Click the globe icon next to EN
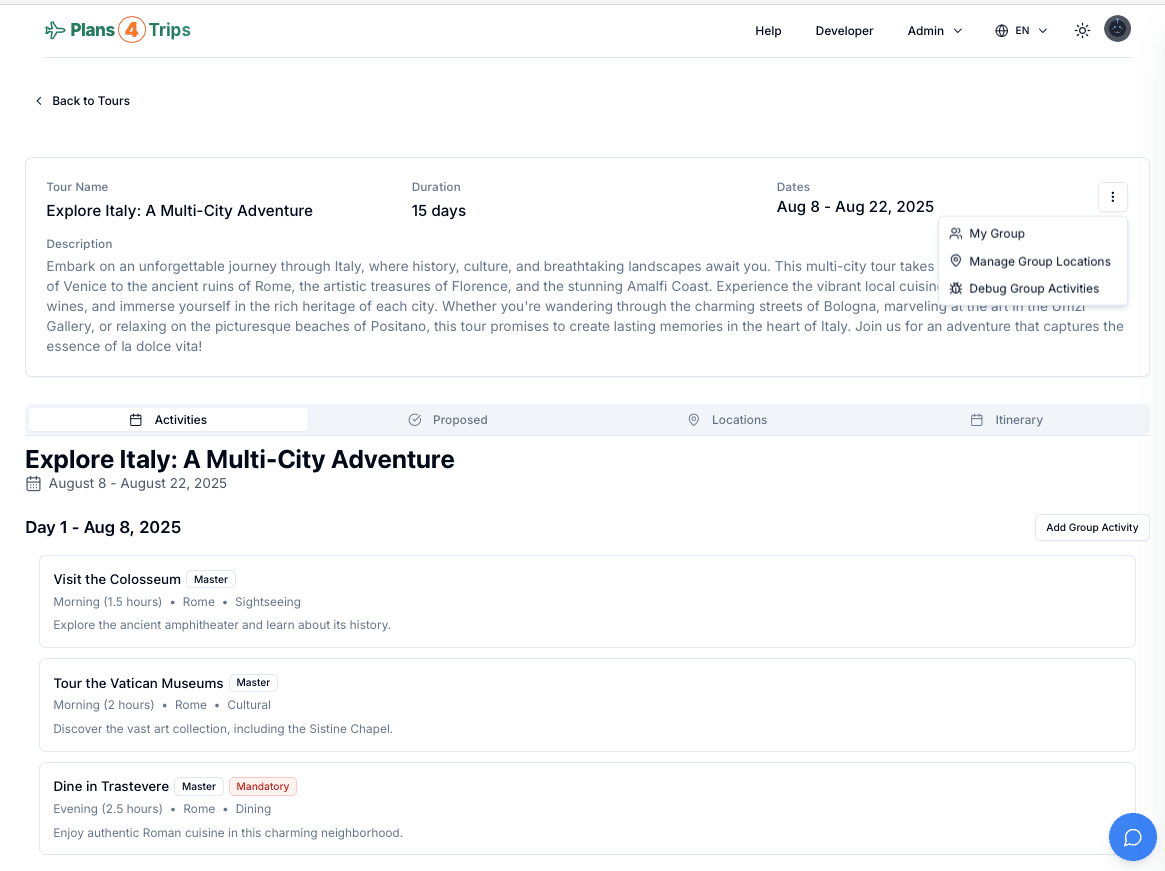1165x871 pixels. (1000, 30)
